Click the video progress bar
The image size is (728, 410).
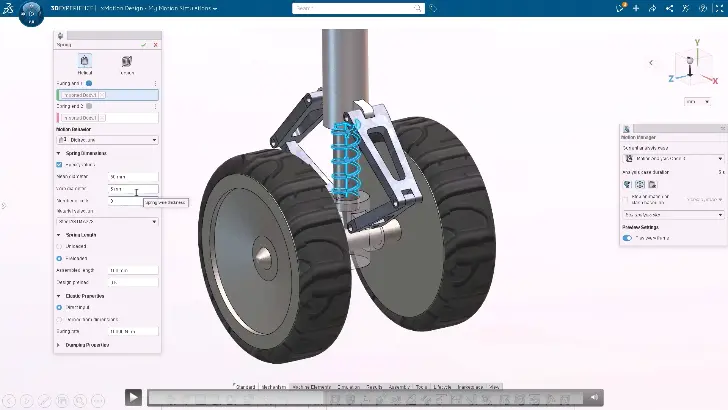[360, 397]
